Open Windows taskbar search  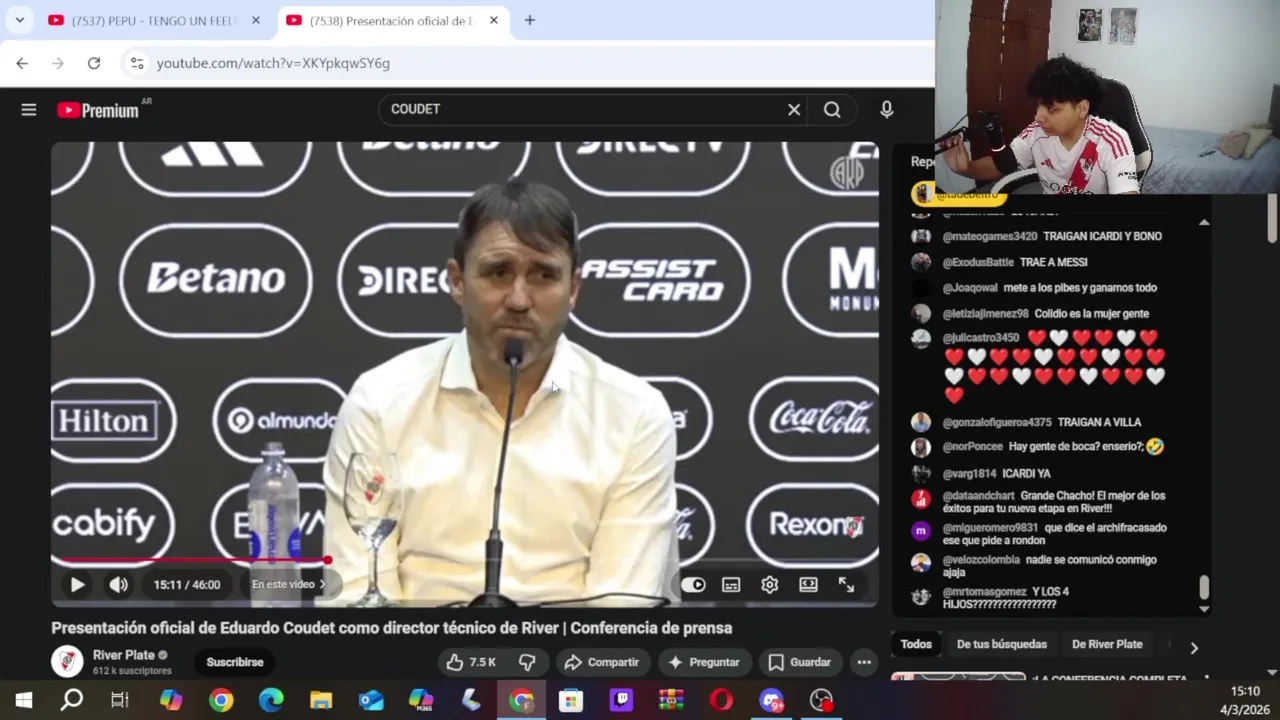pos(72,700)
